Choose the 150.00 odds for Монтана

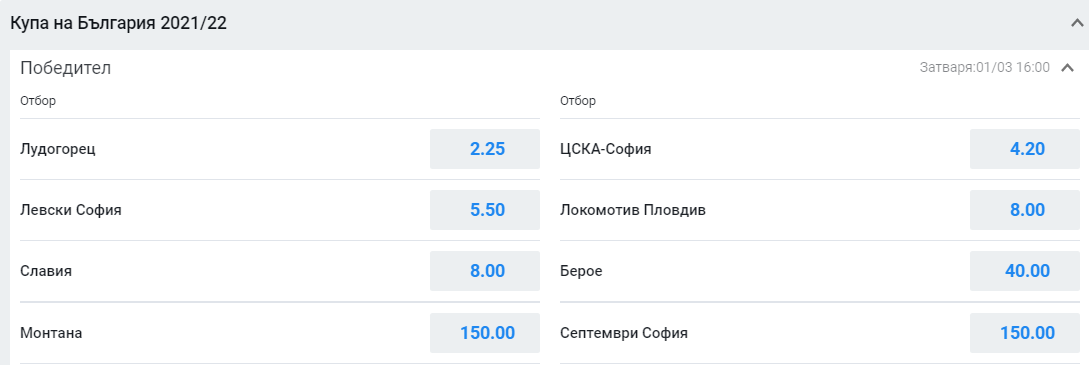[x=485, y=333]
